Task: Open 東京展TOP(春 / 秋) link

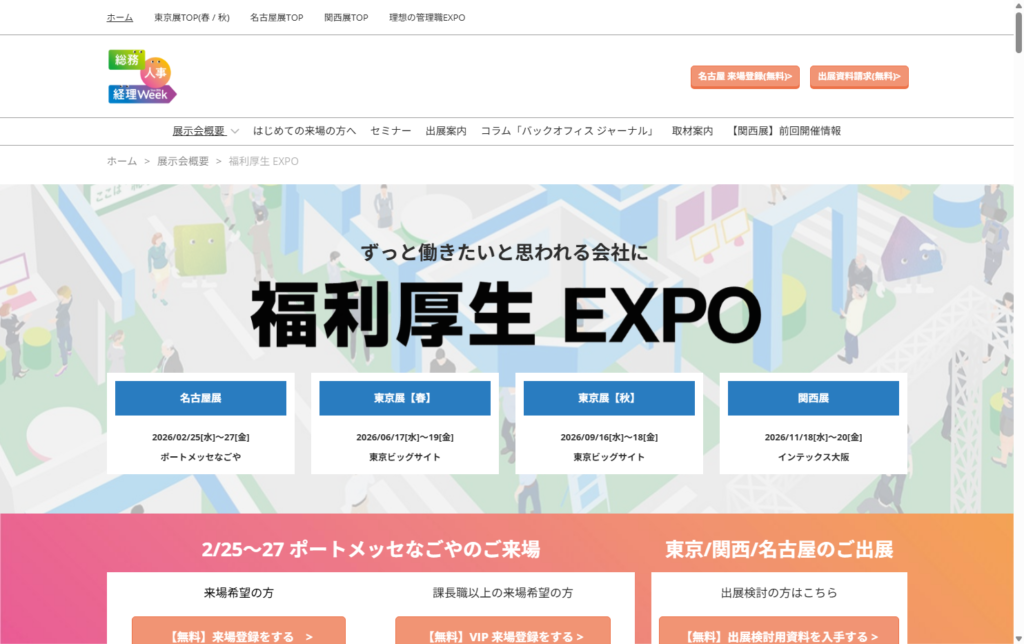Action: [191, 18]
